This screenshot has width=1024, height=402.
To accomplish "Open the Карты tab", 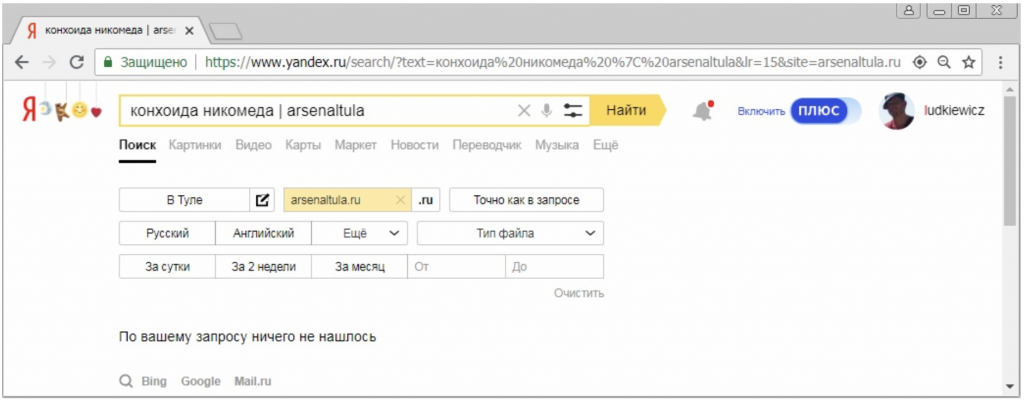I will tap(303, 145).
